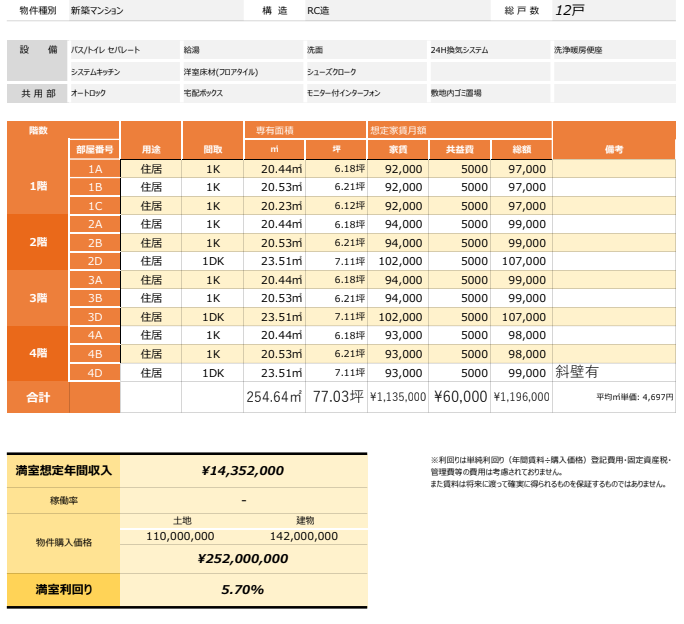Click 1A area value 20.44㎡
The image size is (684, 624).
click(274, 169)
